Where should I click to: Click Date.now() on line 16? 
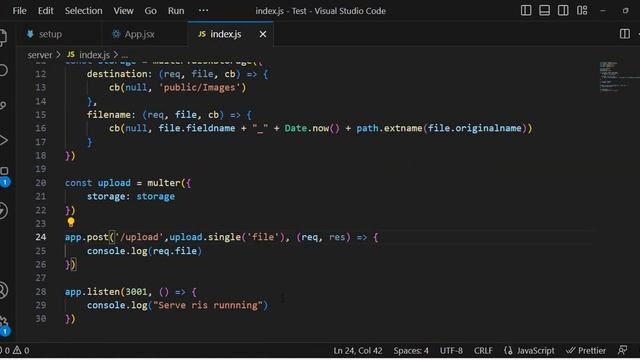pos(312,128)
